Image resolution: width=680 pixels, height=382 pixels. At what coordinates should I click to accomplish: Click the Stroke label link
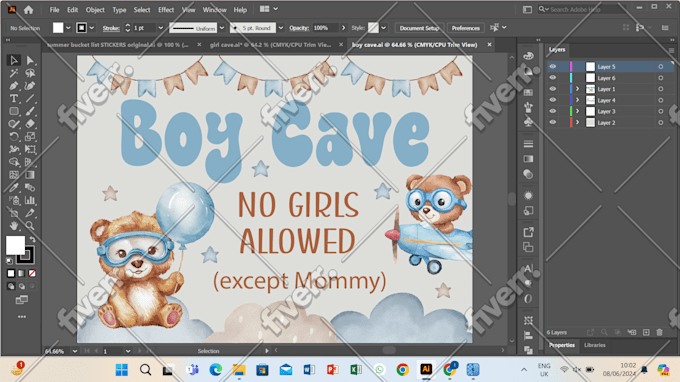pyautogui.click(x=111, y=28)
